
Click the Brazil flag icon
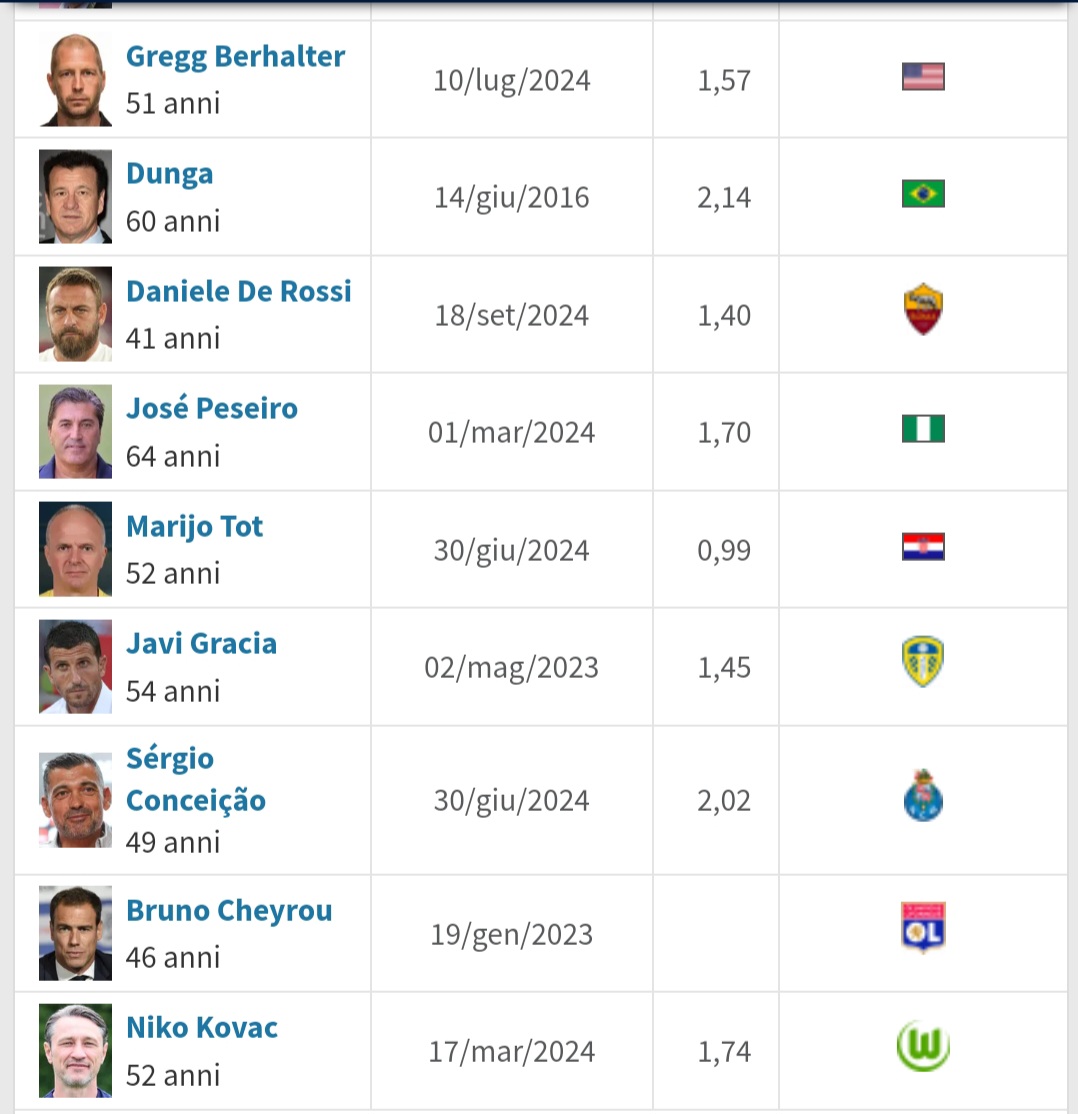click(x=922, y=194)
